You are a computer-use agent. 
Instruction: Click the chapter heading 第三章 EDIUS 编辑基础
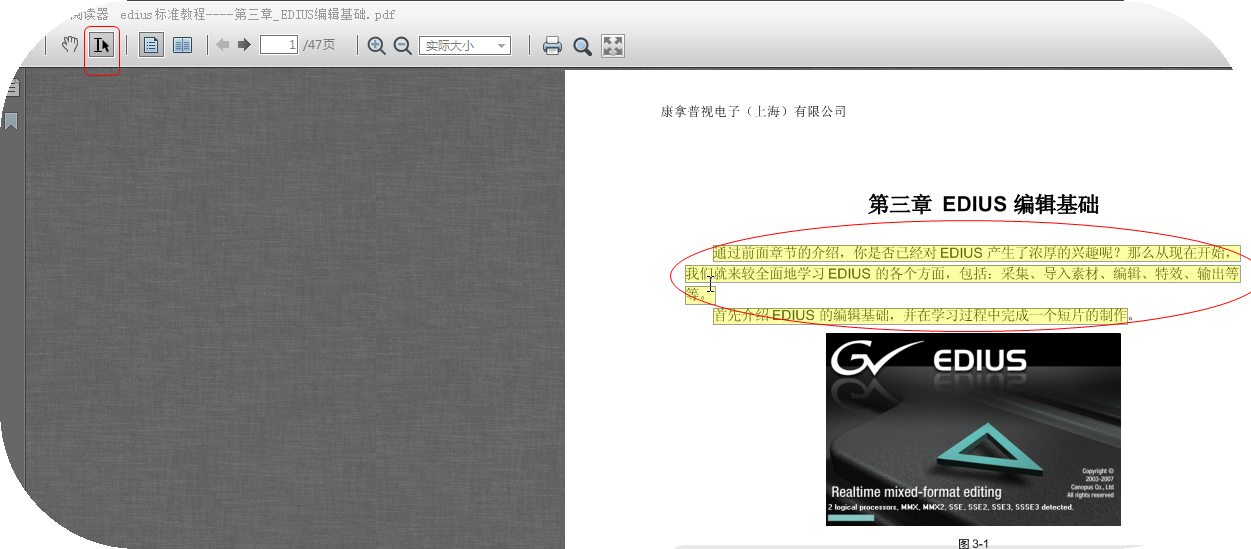pos(984,205)
